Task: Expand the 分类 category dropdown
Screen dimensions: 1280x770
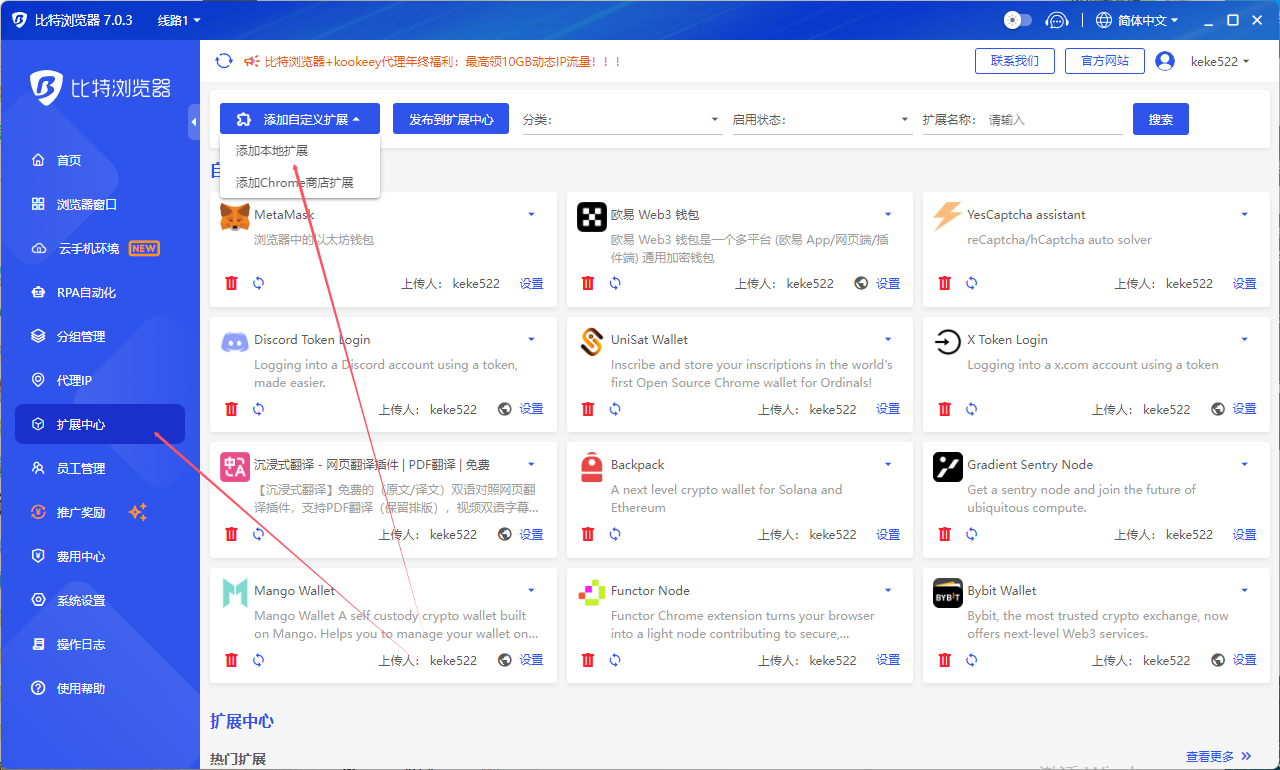Action: coord(620,120)
